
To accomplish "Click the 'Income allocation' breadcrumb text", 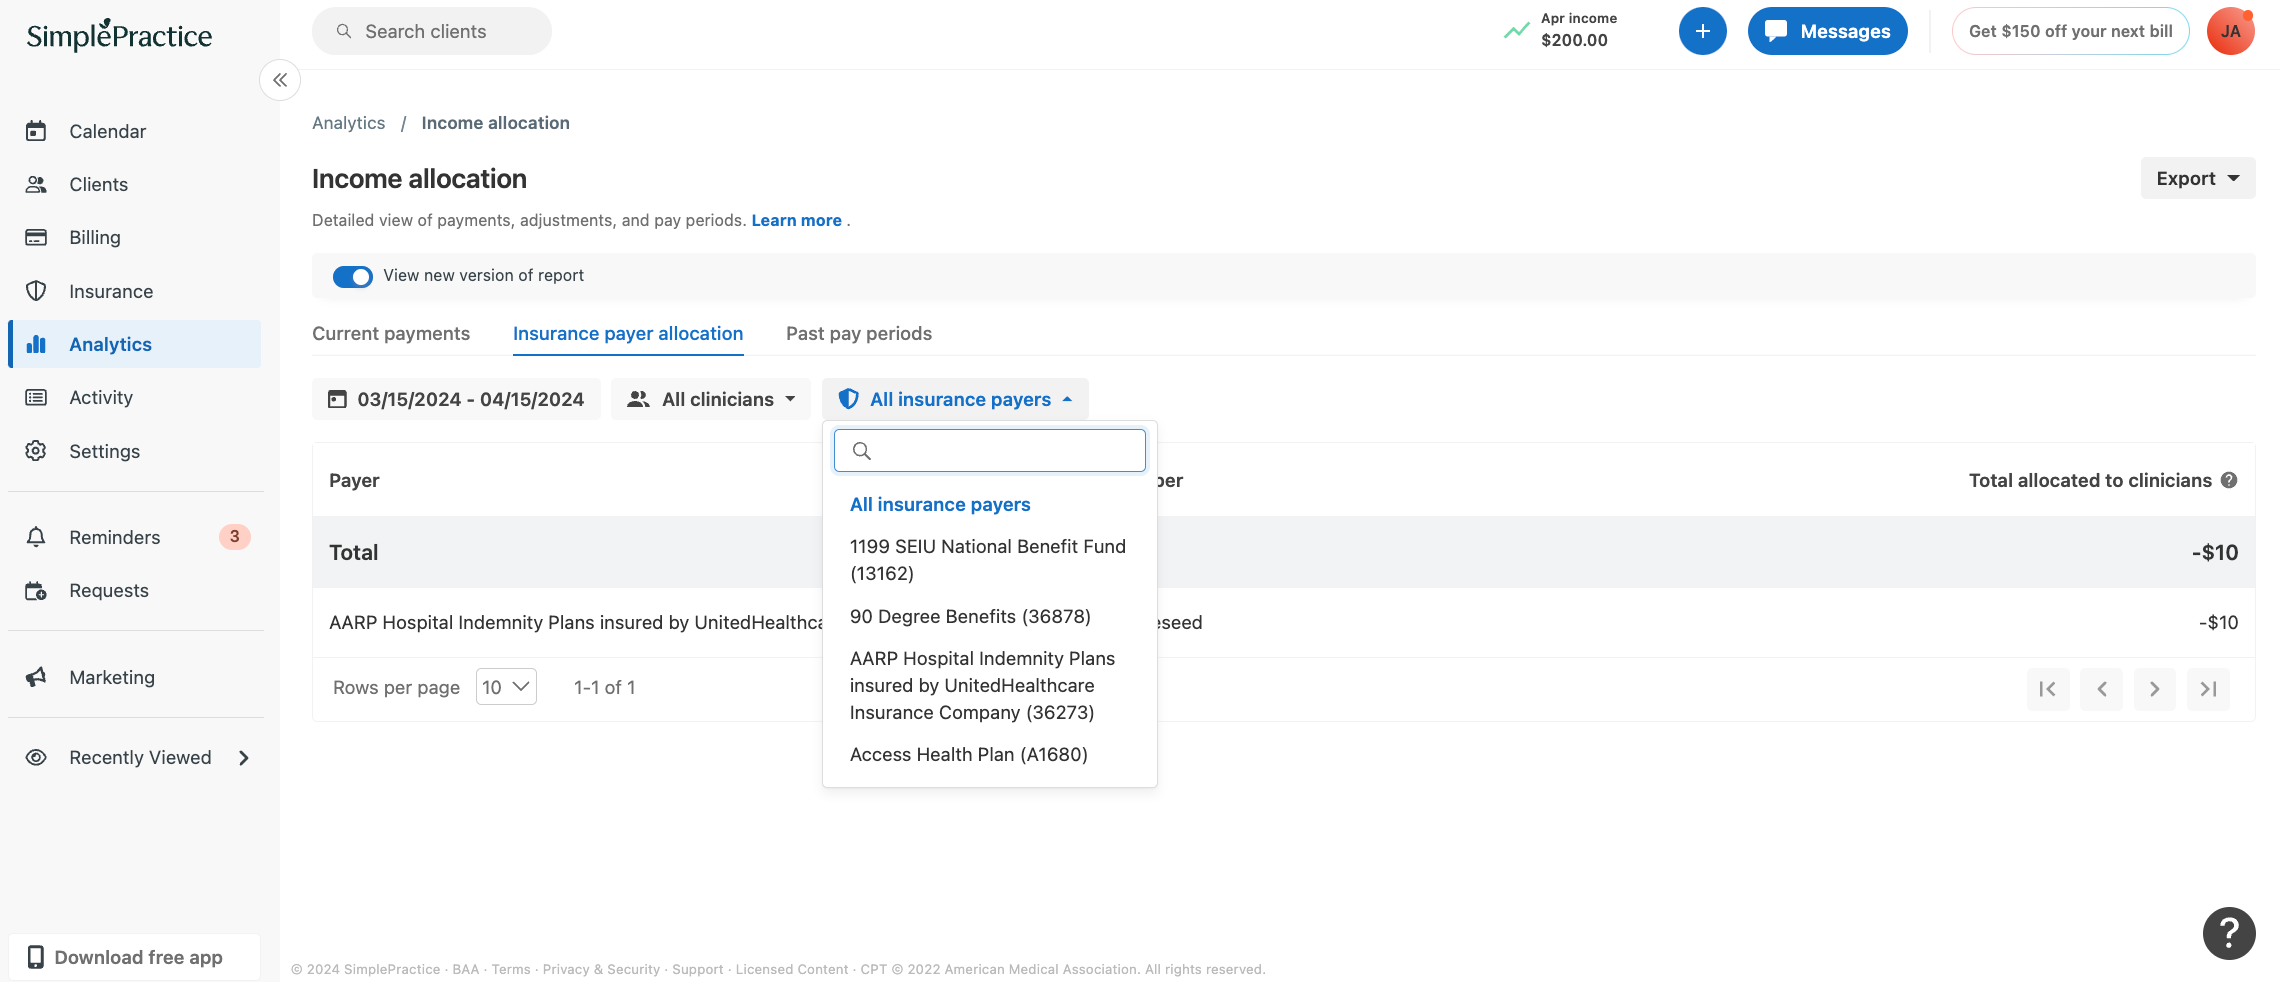I will [x=495, y=123].
